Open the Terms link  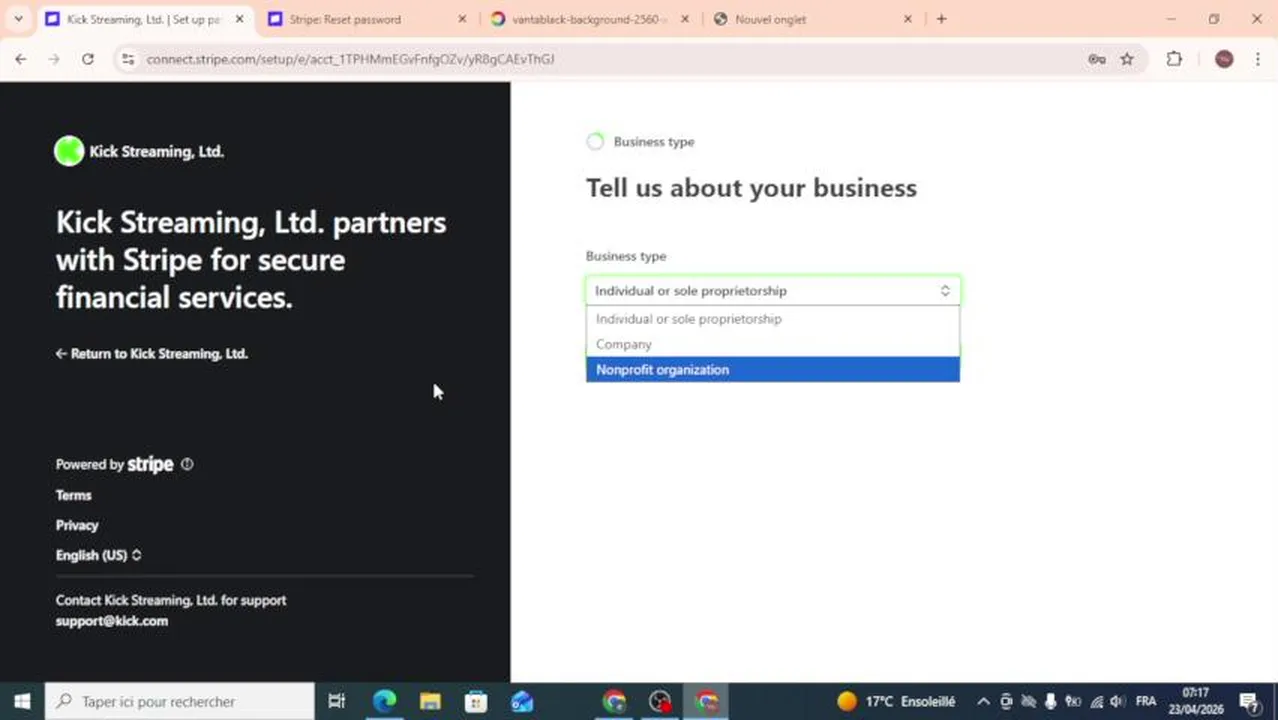pyautogui.click(x=74, y=495)
